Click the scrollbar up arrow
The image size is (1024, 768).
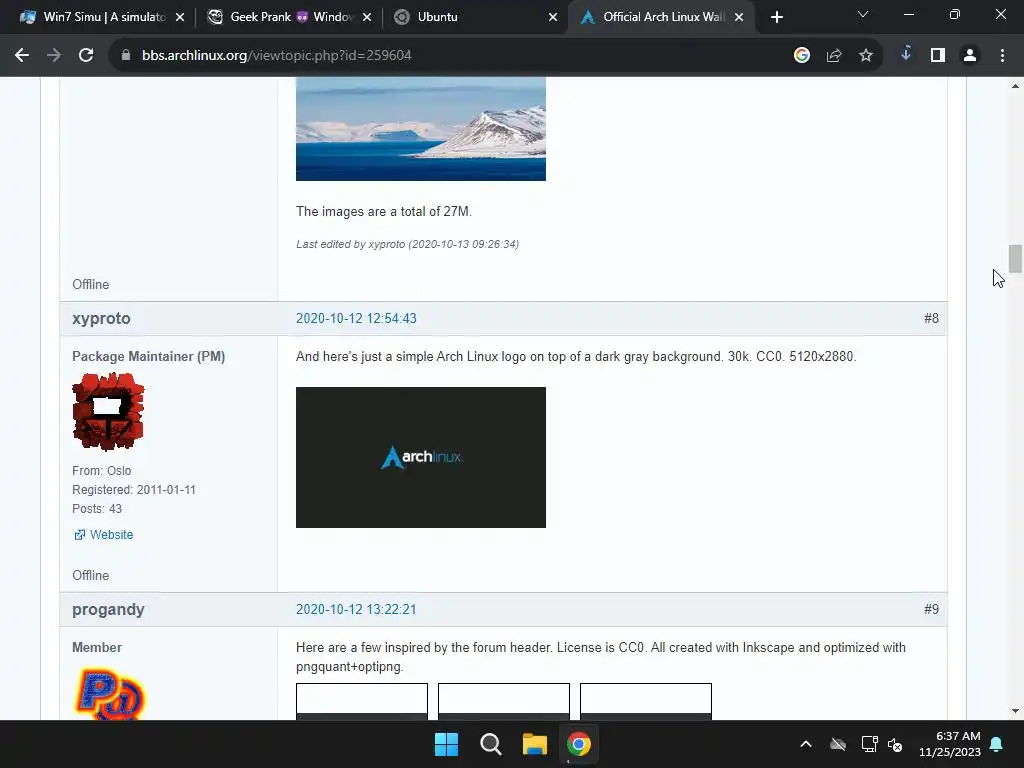[1015, 86]
